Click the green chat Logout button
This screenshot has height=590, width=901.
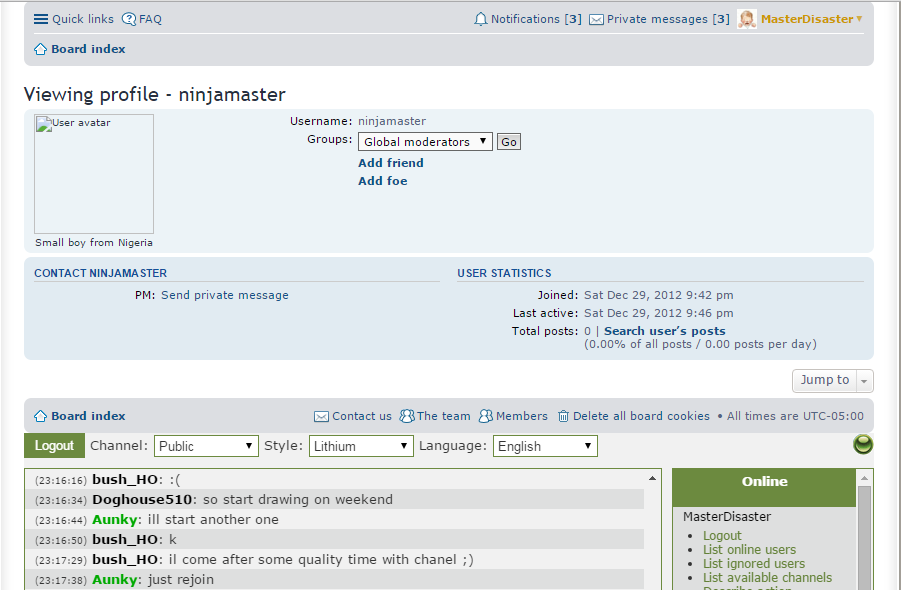coord(54,446)
